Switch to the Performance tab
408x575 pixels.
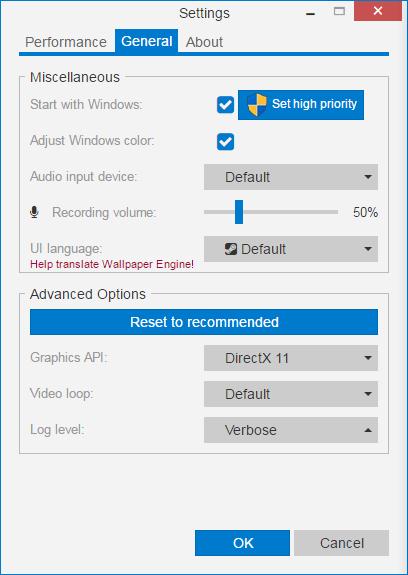click(x=66, y=42)
